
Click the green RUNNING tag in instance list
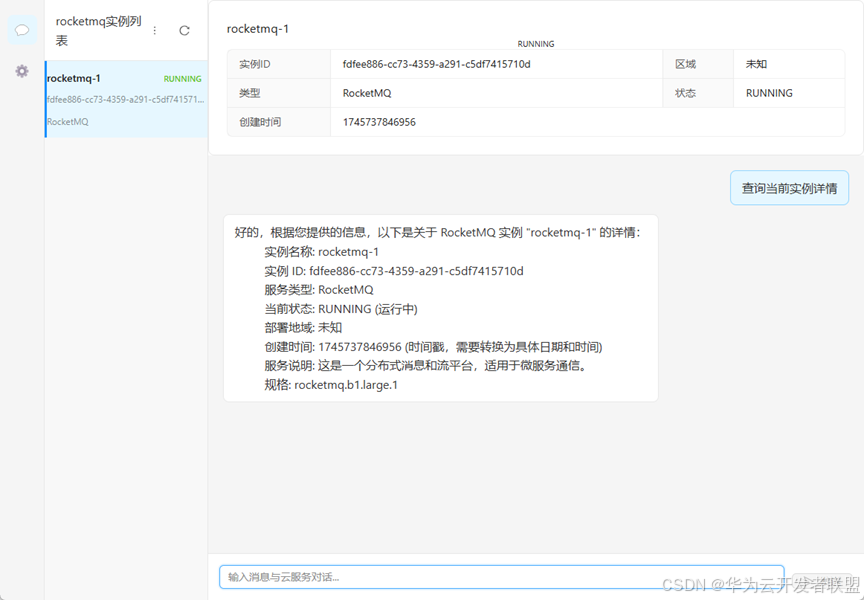[x=182, y=79]
